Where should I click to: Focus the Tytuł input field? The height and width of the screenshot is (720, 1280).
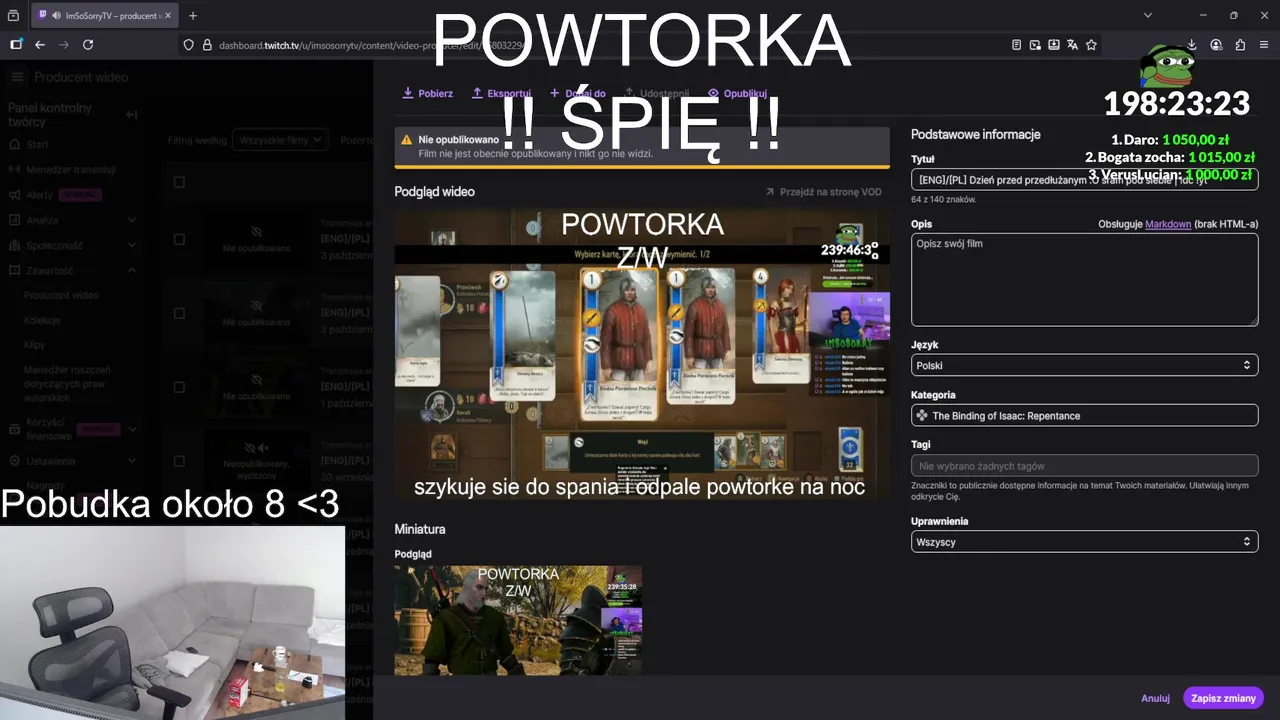tap(1084, 179)
